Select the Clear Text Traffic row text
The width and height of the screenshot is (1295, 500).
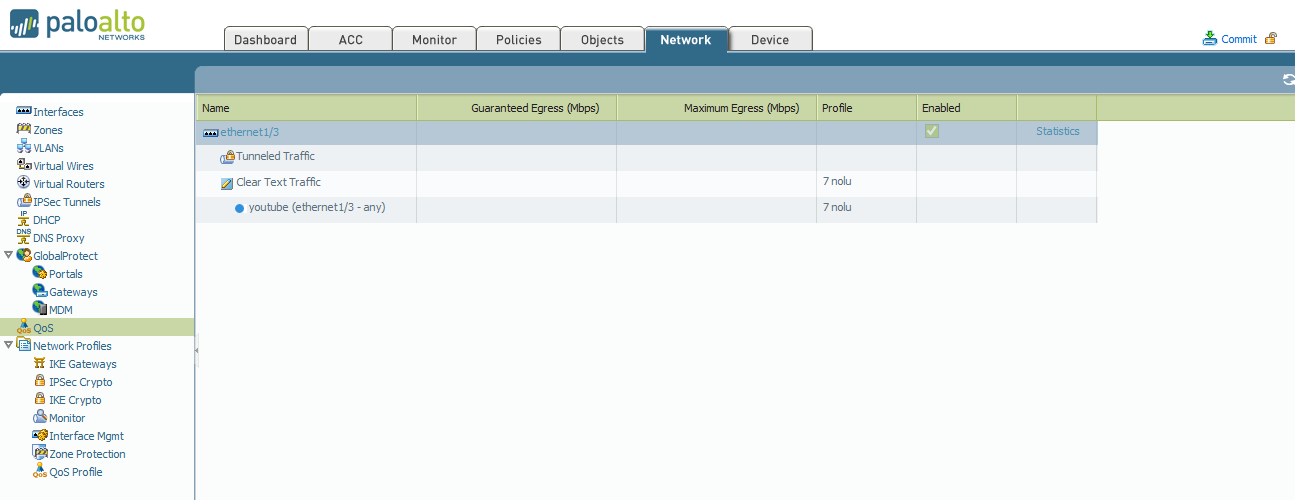pos(278,182)
